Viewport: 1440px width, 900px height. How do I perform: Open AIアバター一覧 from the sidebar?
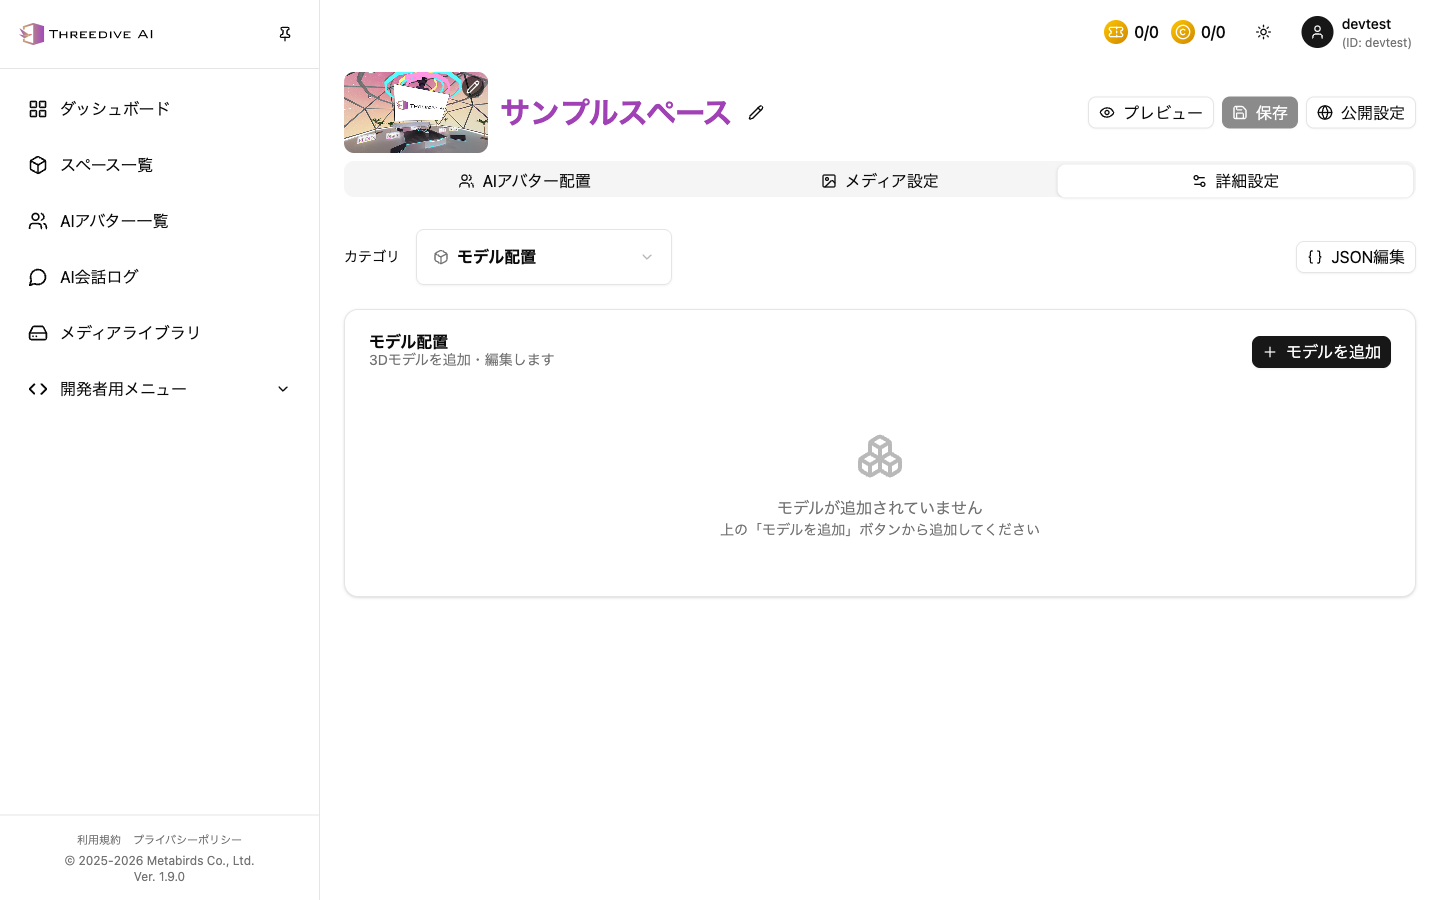(x=160, y=221)
